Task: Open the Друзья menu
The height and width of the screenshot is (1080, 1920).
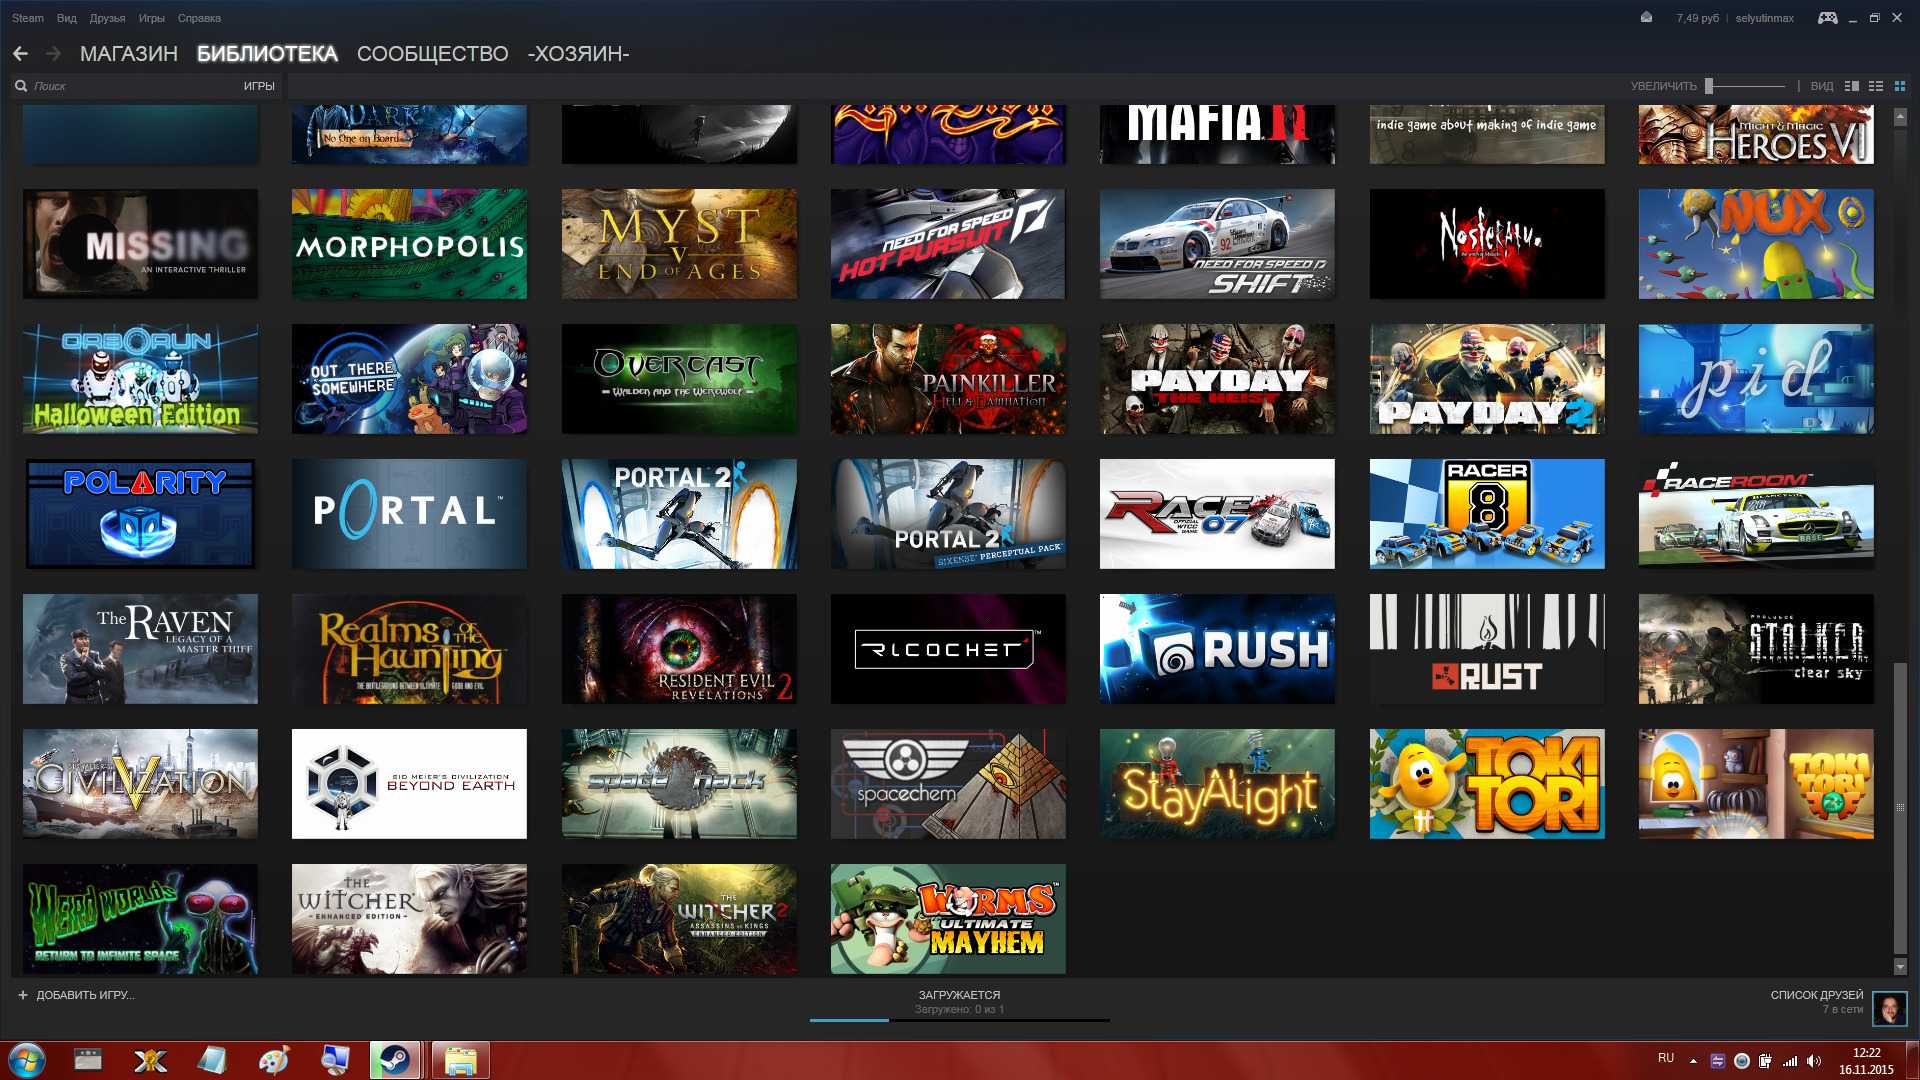Action: [x=107, y=18]
